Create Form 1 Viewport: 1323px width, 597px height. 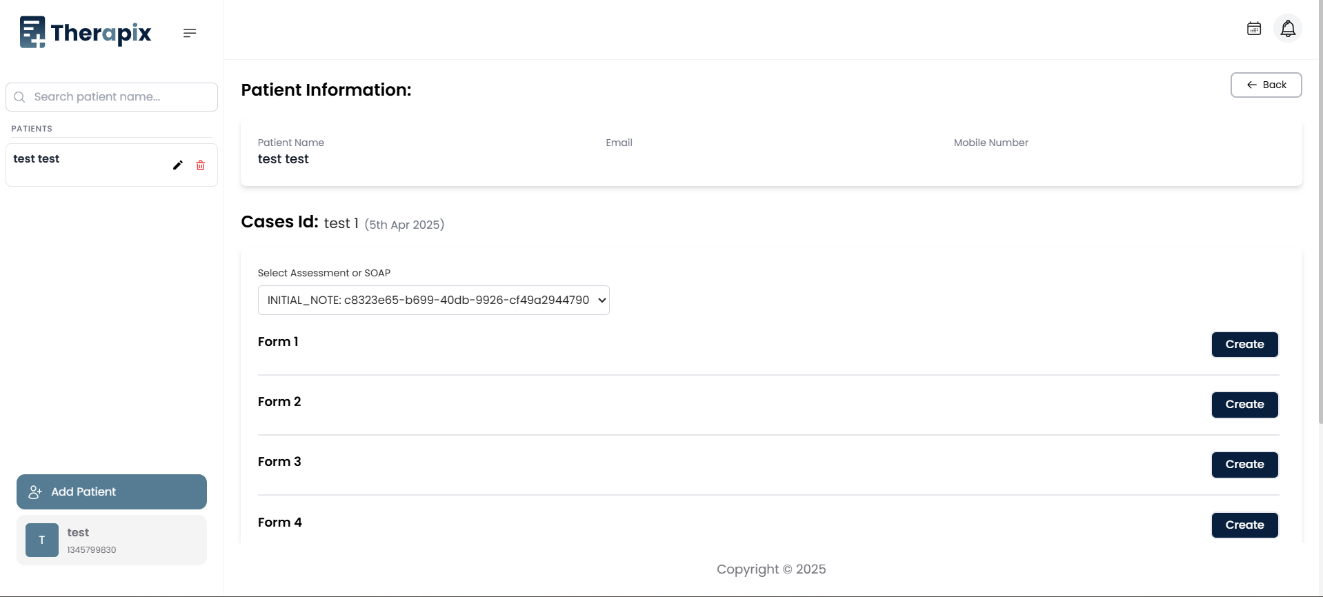[x=1244, y=344]
